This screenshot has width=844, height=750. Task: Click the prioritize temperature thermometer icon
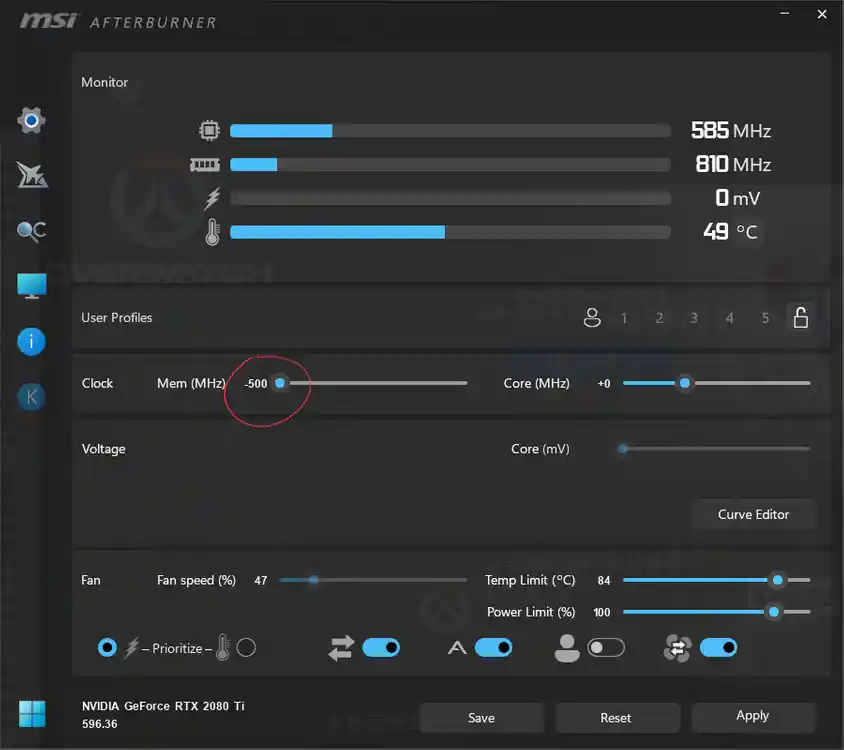(223, 647)
